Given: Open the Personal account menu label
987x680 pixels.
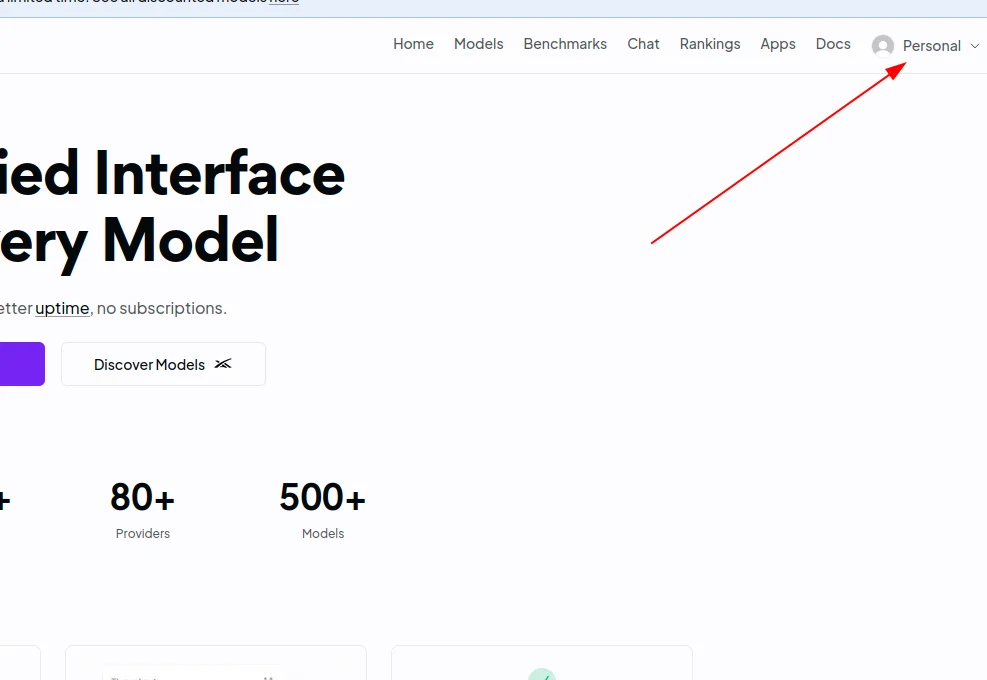Looking at the screenshot, I should 932,46.
